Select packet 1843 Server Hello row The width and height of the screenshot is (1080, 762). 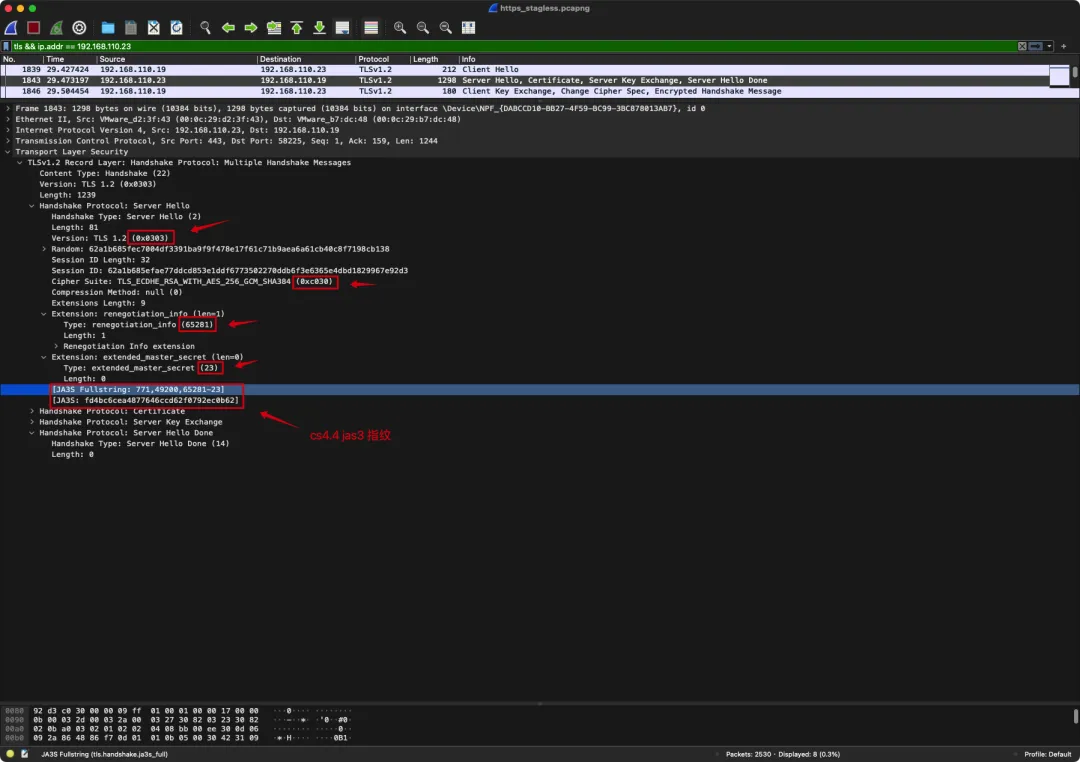coord(524,81)
